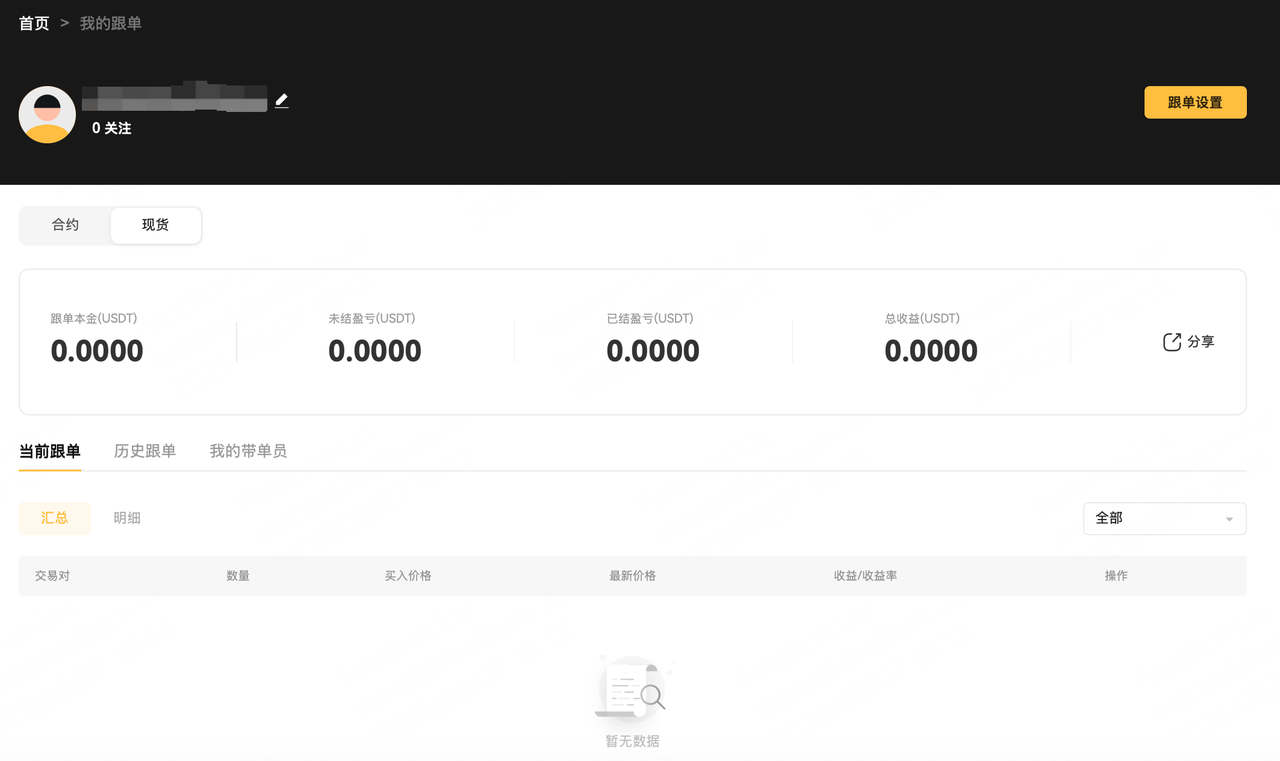1280x761 pixels.
Task: Open the 0 关注 following count
Action: point(111,128)
